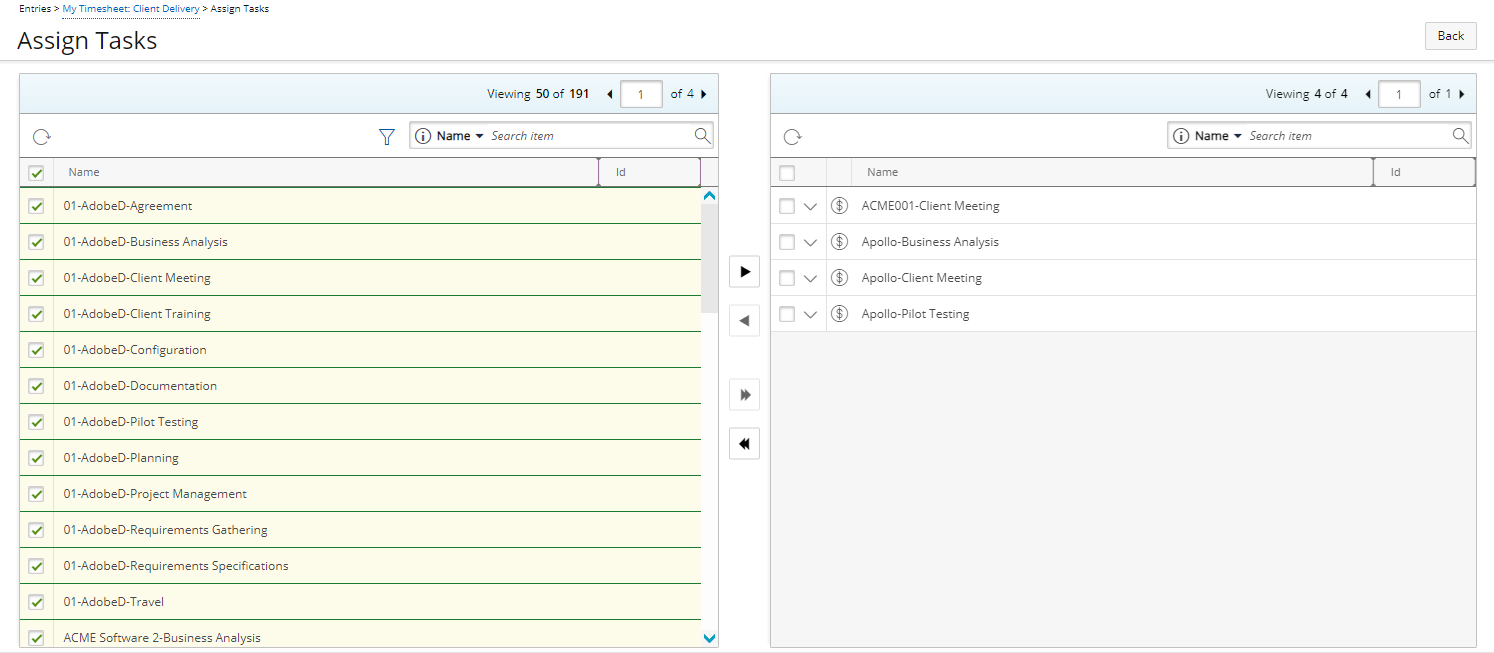The height and width of the screenshot is (653, 1494).
Task: Sort left list by Id column header
Action: pos(620,172)
